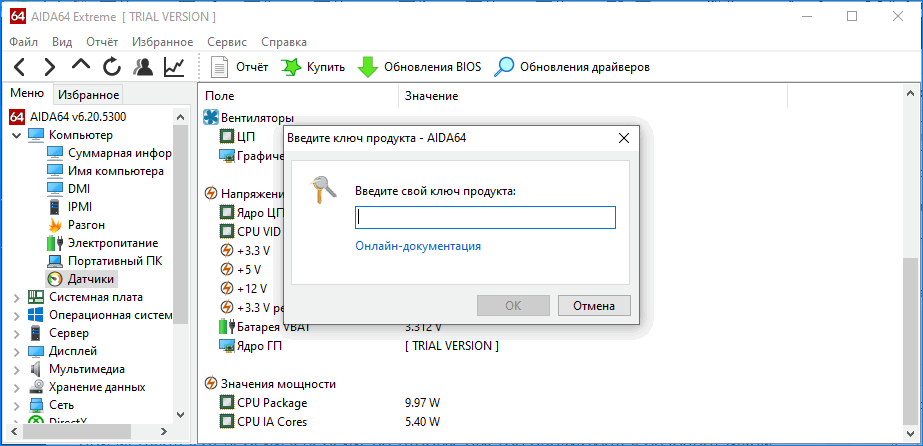Select IPMI tree item

(x=69, y=207)
